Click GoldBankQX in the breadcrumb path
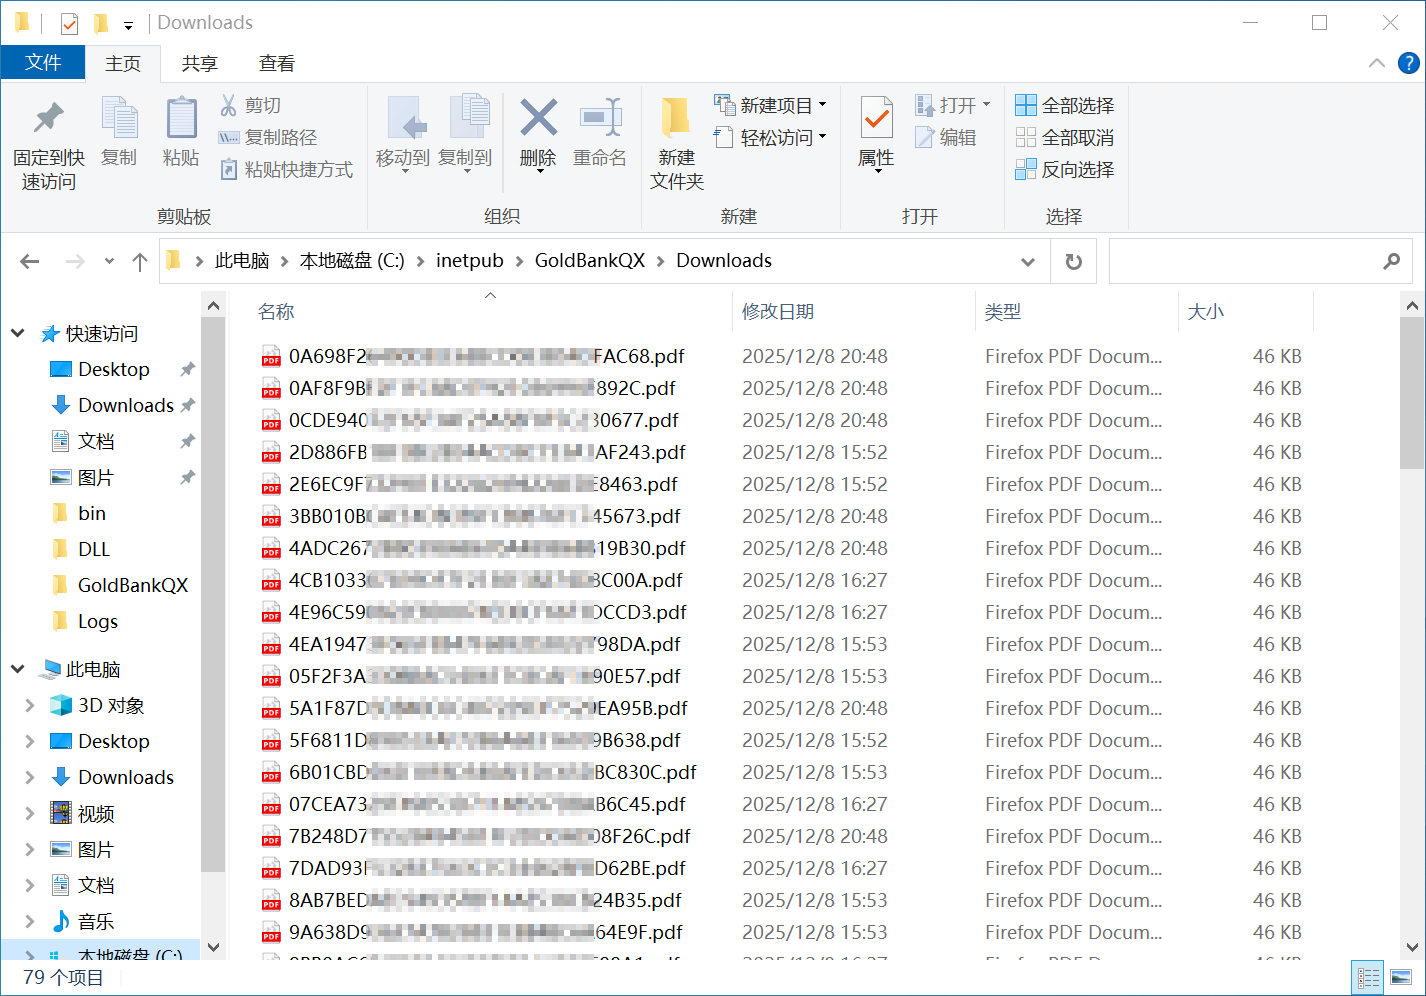The width and height of the screenshot is (1426, 996). pos(589,261)
